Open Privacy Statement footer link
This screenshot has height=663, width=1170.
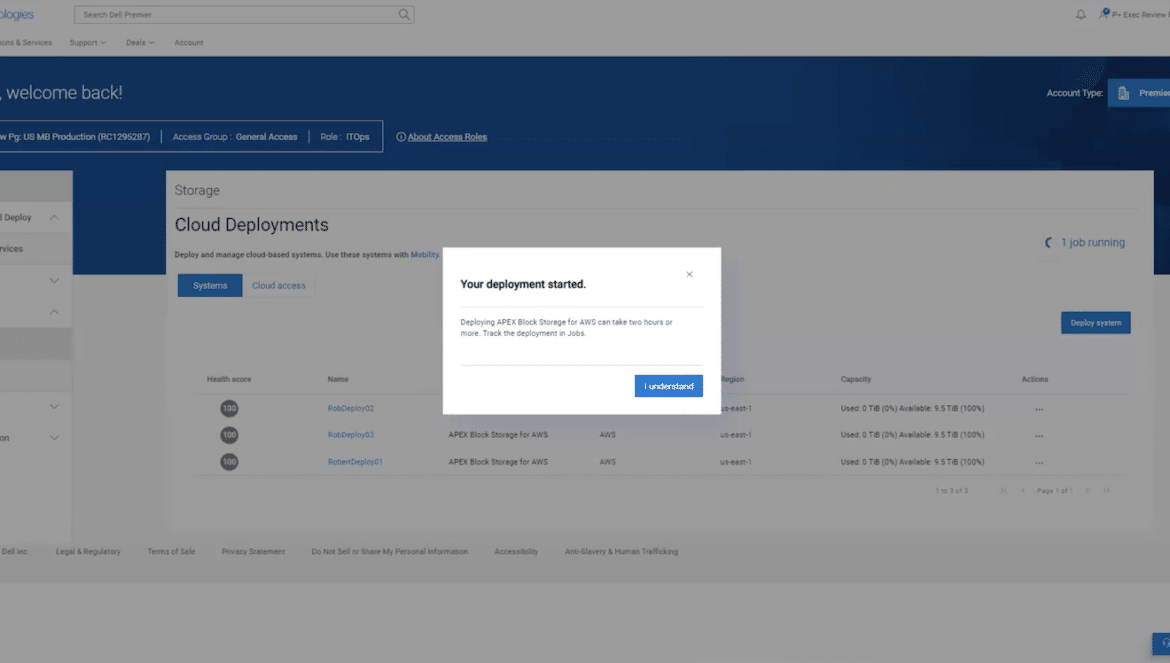[253, 552]
